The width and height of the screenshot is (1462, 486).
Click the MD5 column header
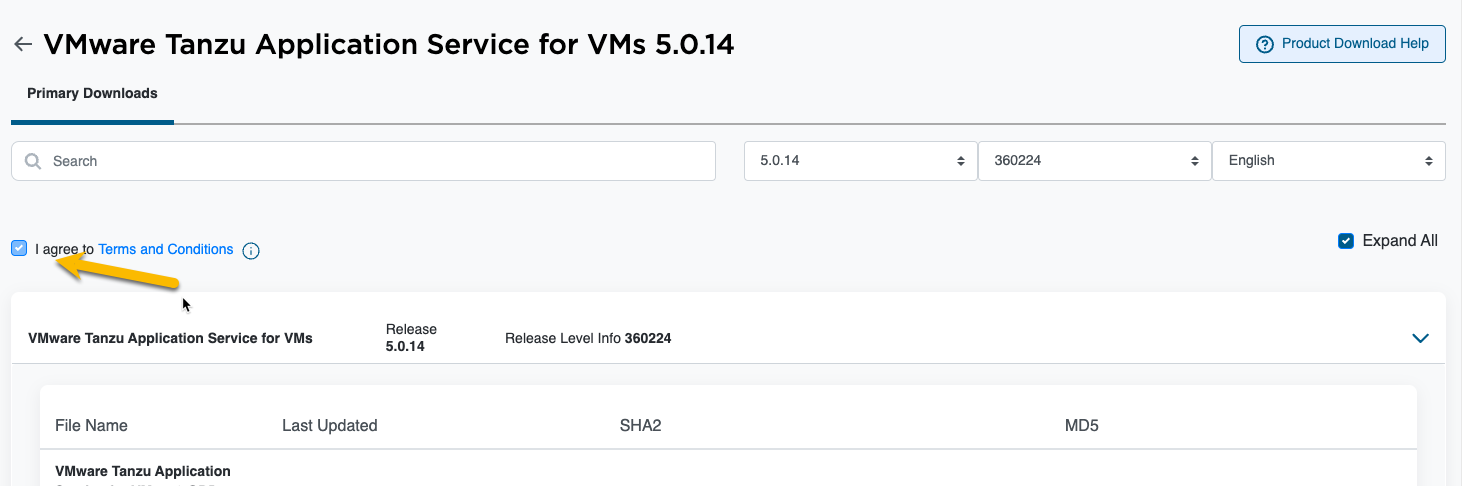(x=1082, y=425)
